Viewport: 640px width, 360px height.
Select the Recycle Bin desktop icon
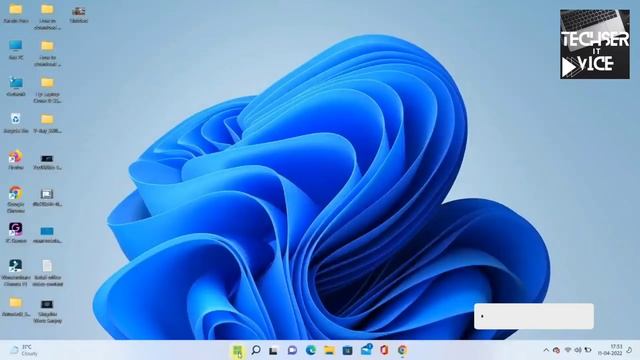pos(16,123)
